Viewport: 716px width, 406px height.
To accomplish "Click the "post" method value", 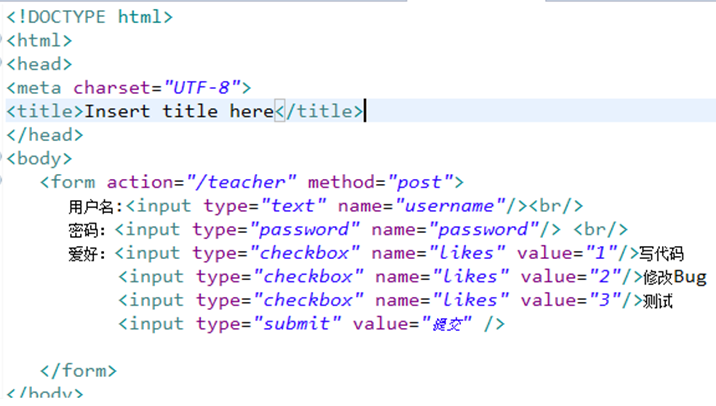I will coord(420,182).
